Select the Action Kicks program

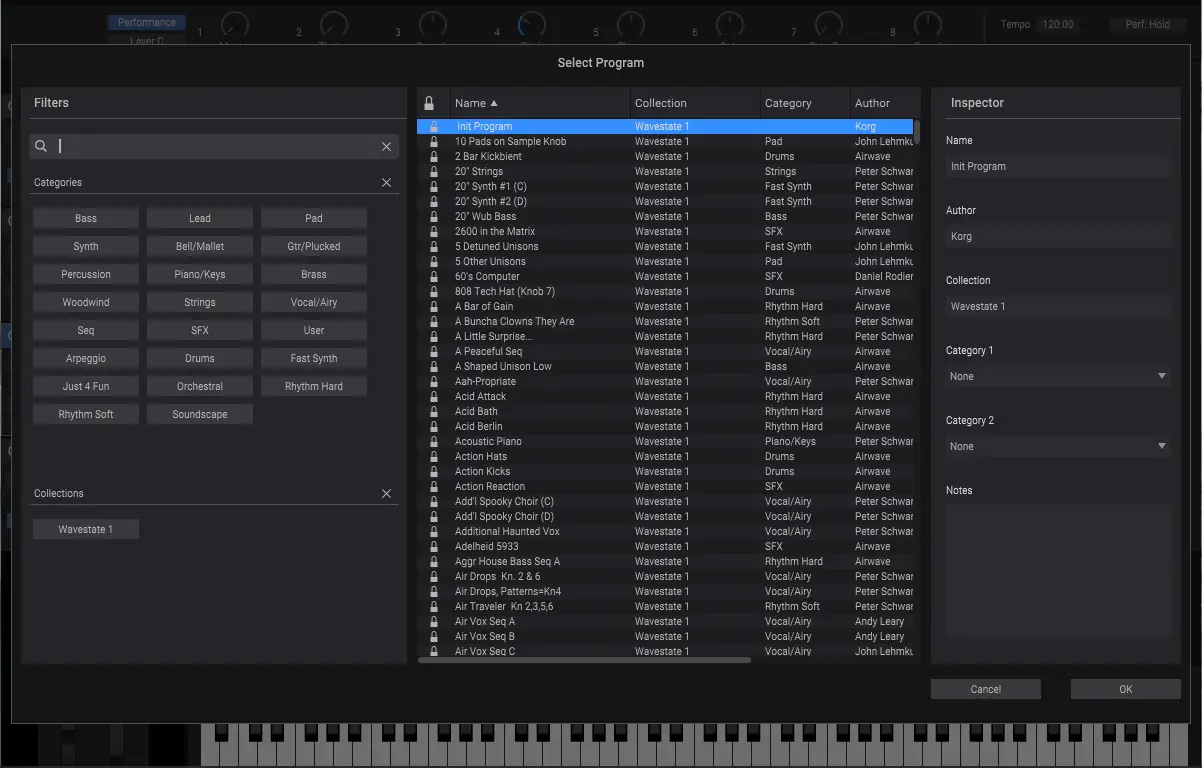pyautogui.click(x=665, y=472)
